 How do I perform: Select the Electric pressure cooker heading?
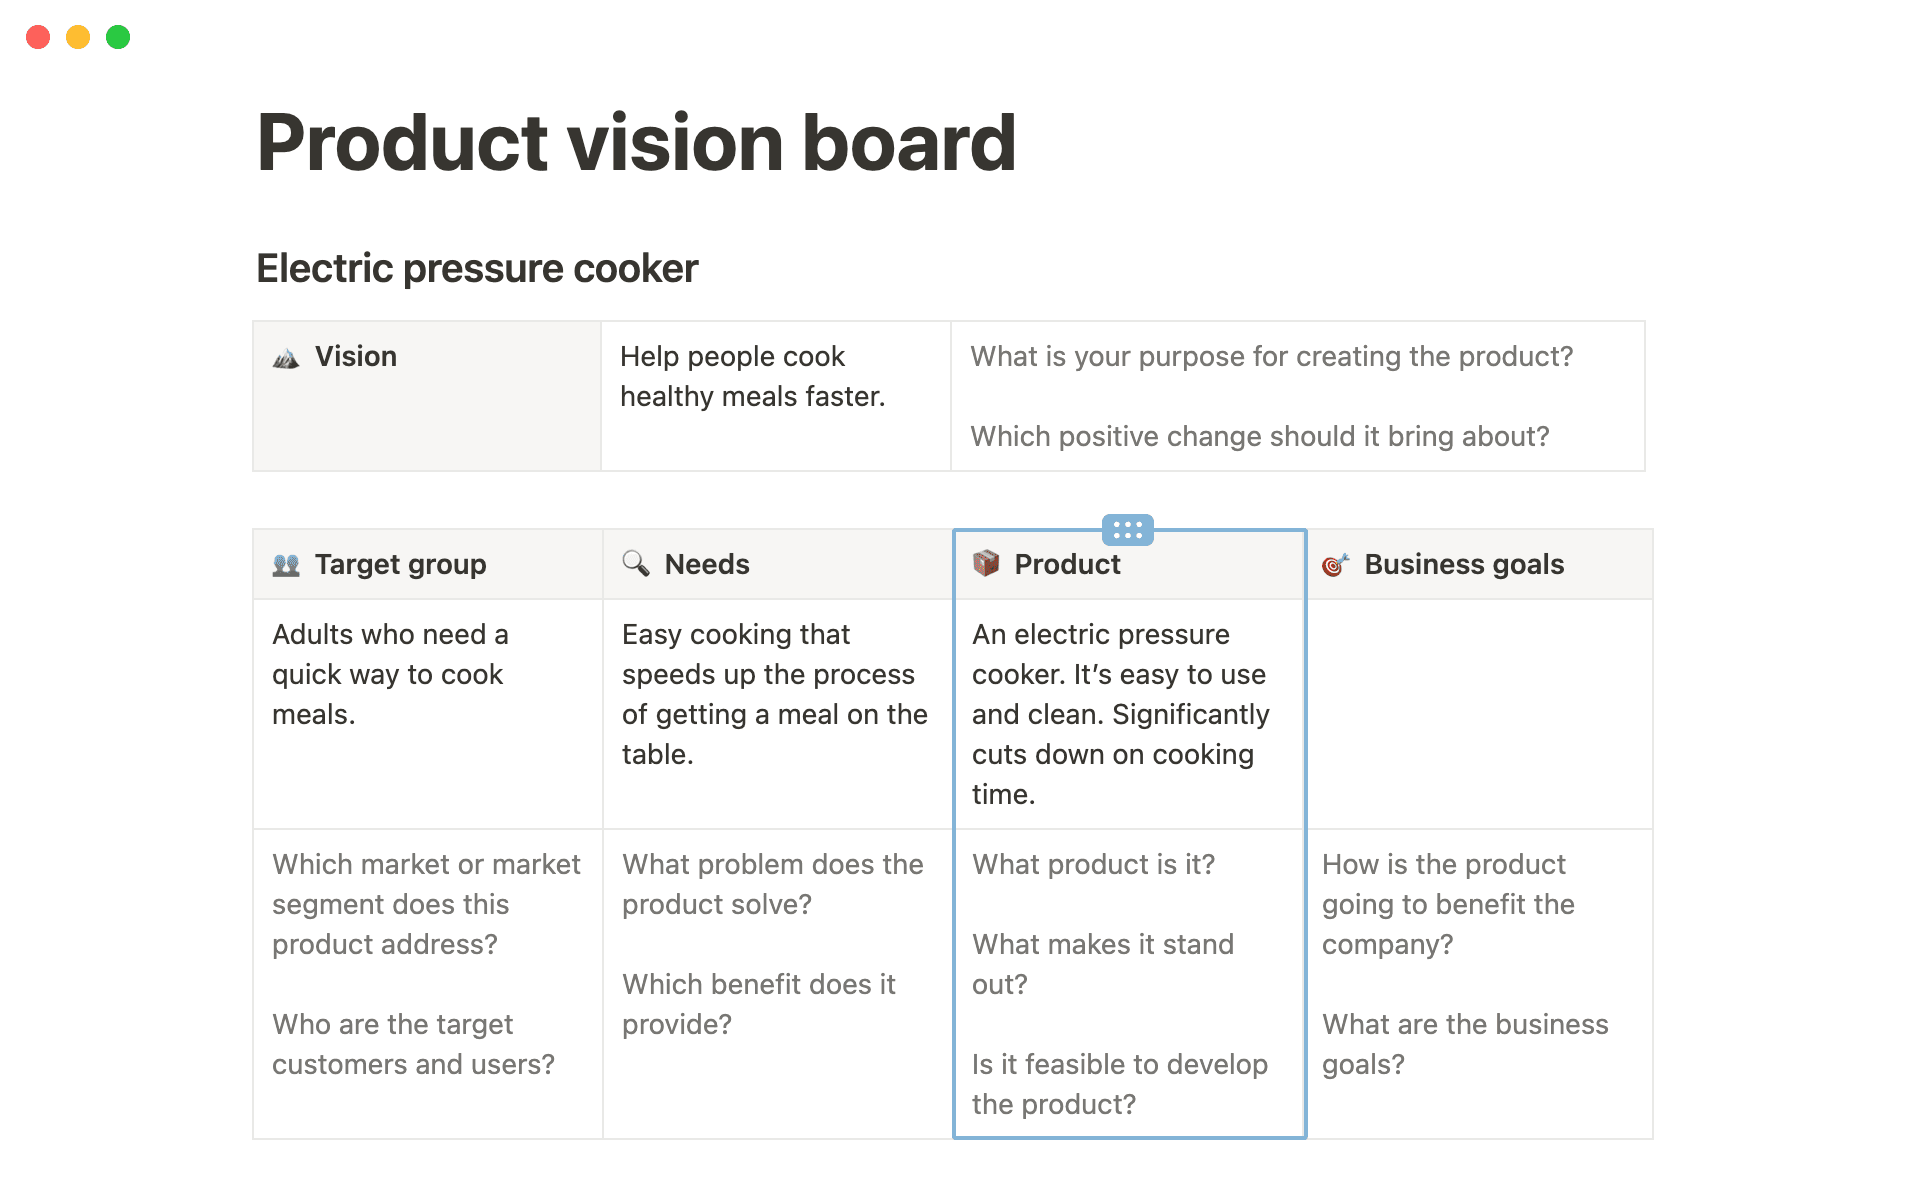point(477,267)
